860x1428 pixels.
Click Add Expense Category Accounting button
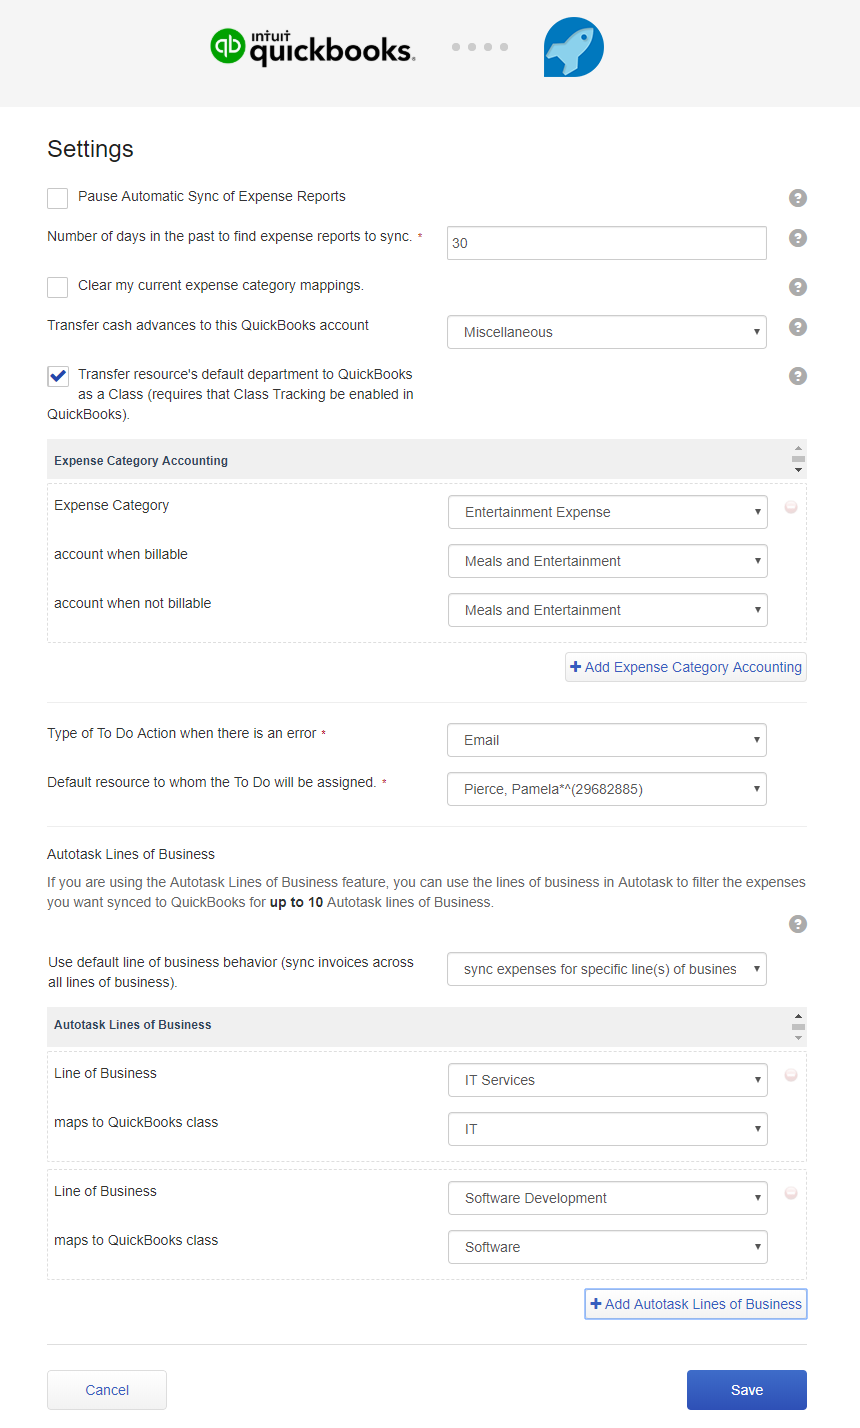tap(686, 667)
